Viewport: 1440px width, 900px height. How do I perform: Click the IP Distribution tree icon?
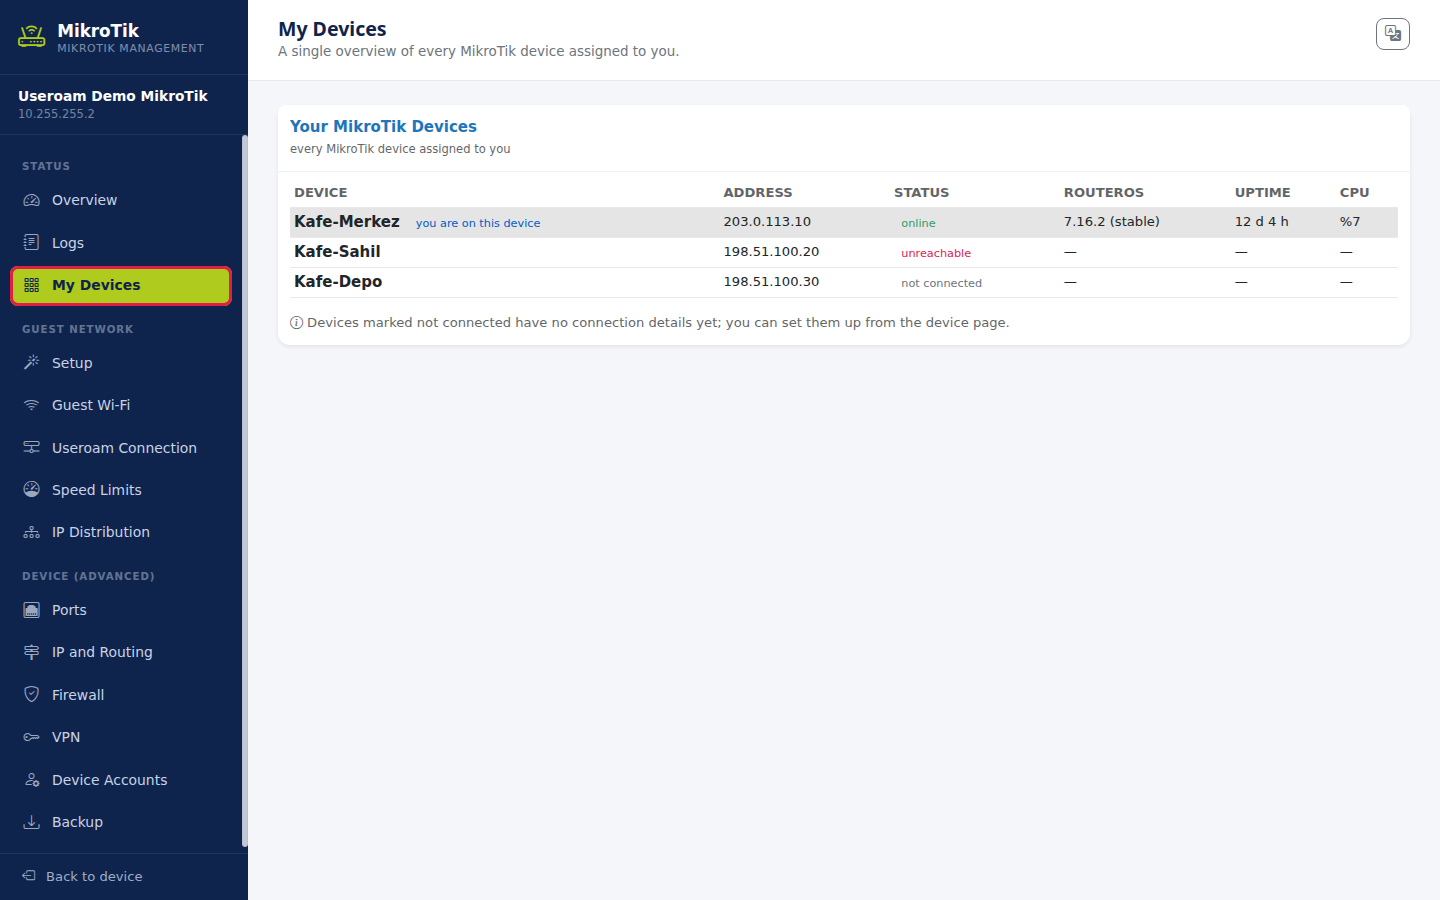[32, 532]
